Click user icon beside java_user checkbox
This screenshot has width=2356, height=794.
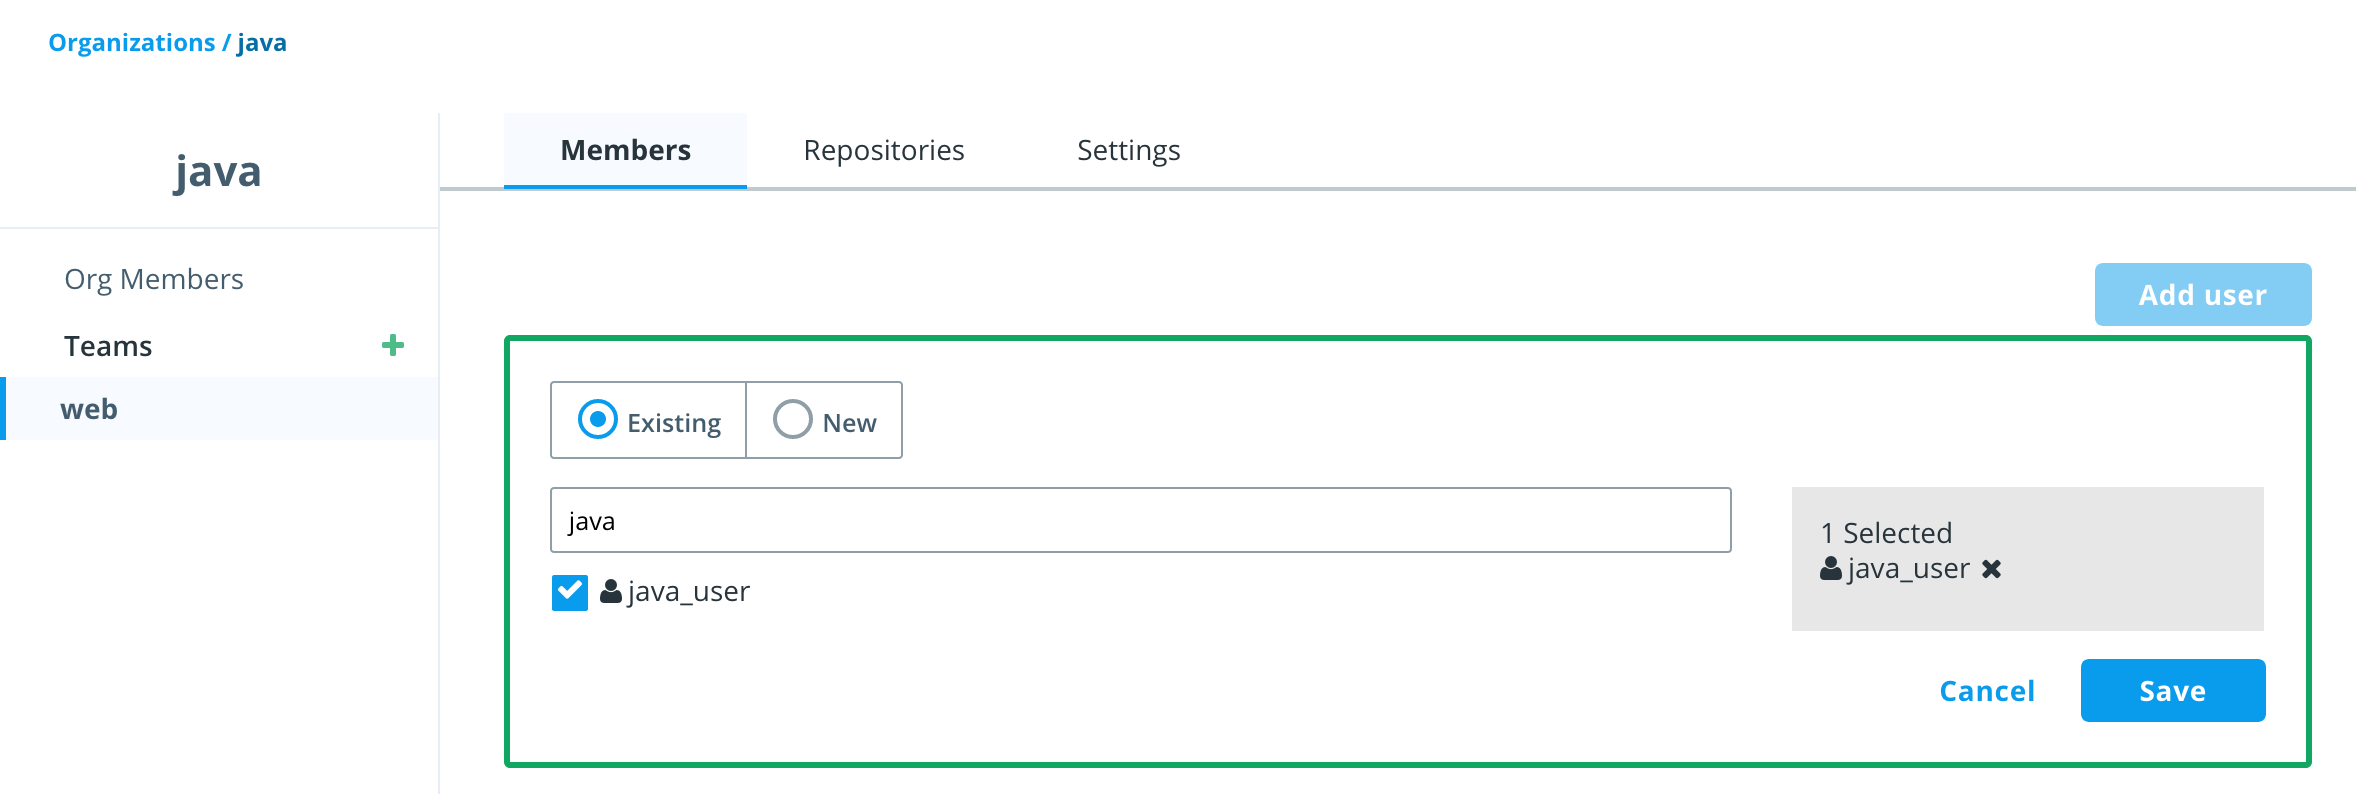[610, 591]
